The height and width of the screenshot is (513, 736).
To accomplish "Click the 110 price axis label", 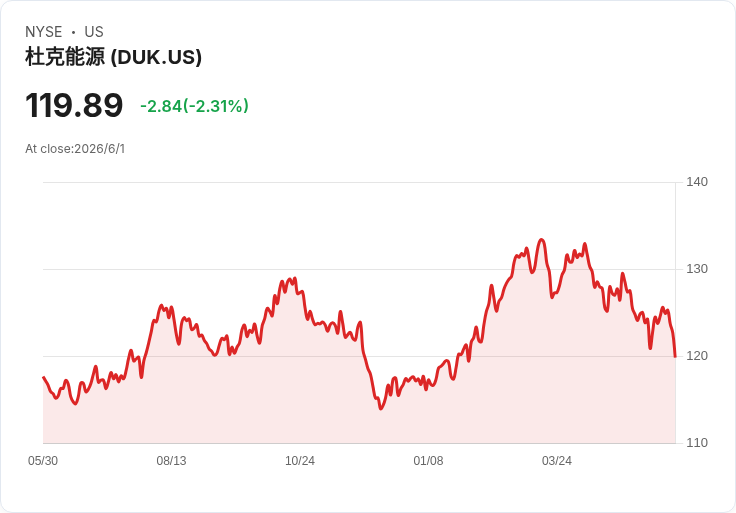I will pyautogui.click(x=697, y=443).
